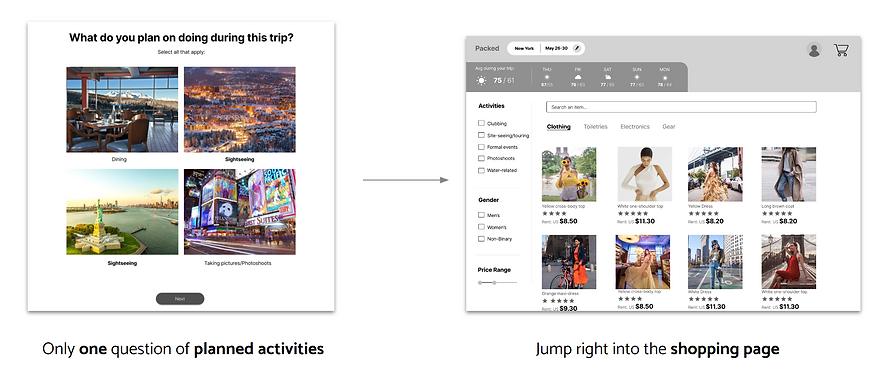
Task: Click the New York destination pill
Action: pos(524,48)
